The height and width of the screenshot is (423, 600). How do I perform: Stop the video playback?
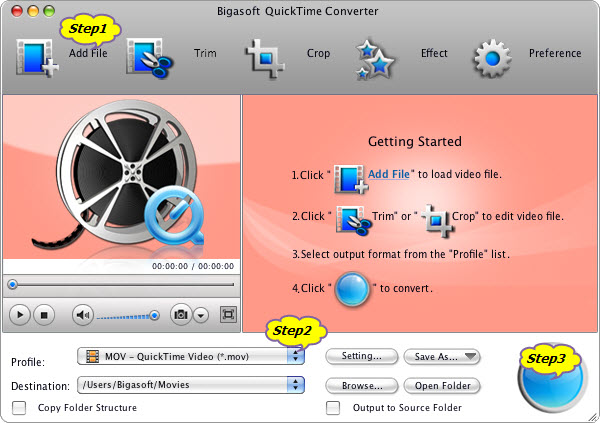click(x=44, y=315)
